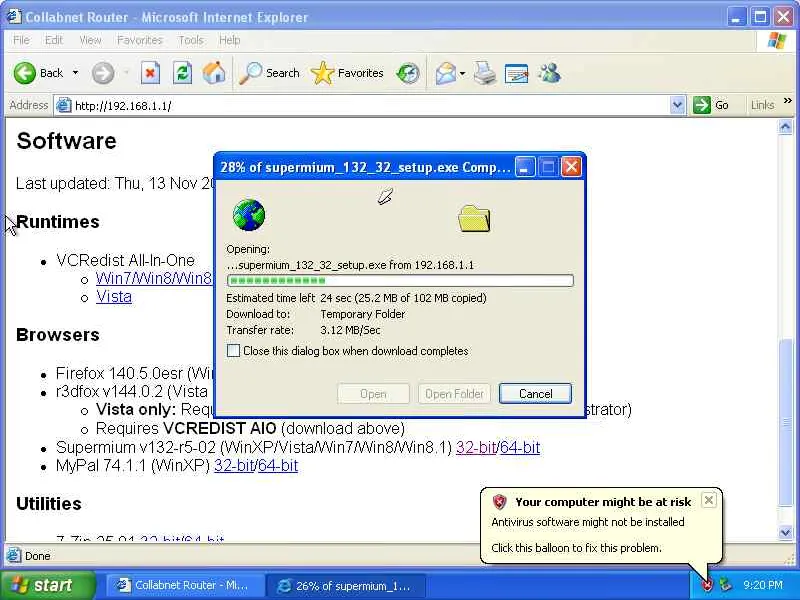This screenshot has height=600, width=800.
Task: Click the scrollbar up arrow
Action: [785, 126]
